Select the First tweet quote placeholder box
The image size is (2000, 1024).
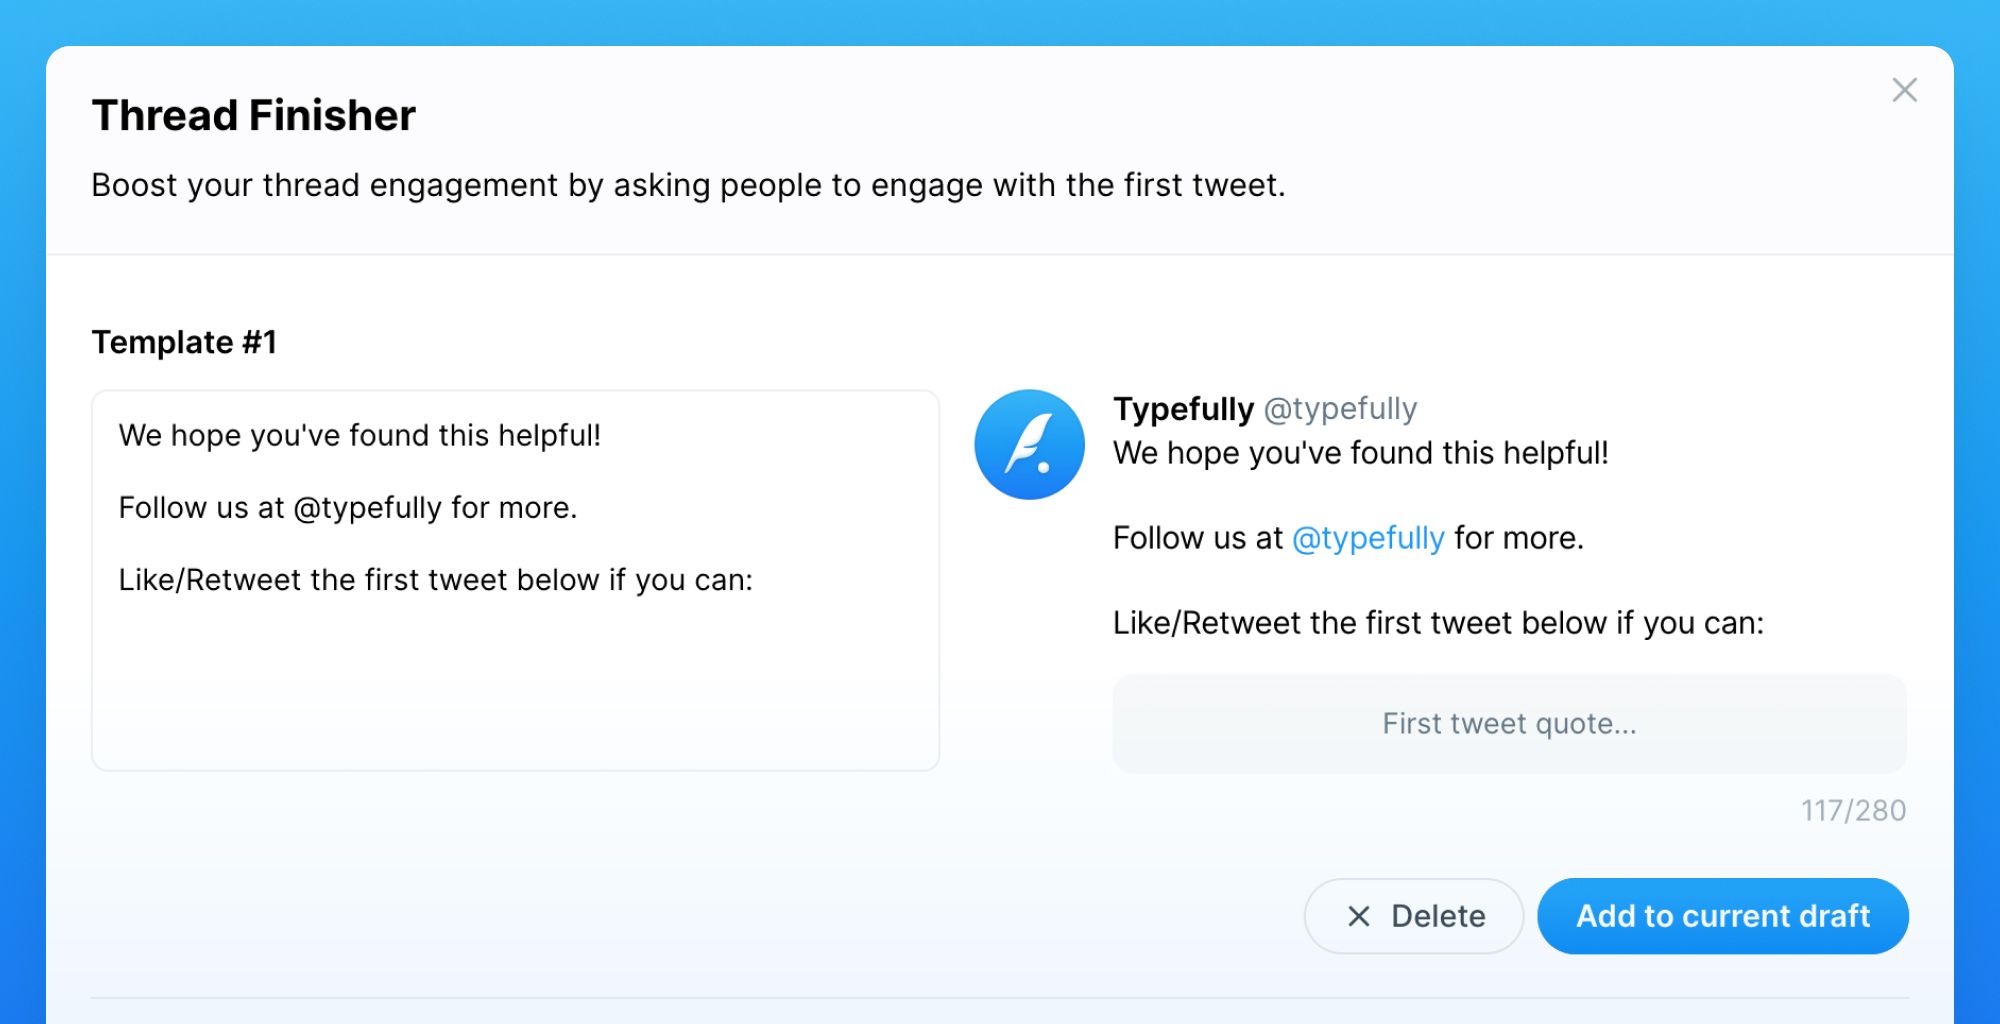(x=1509, y=723)
